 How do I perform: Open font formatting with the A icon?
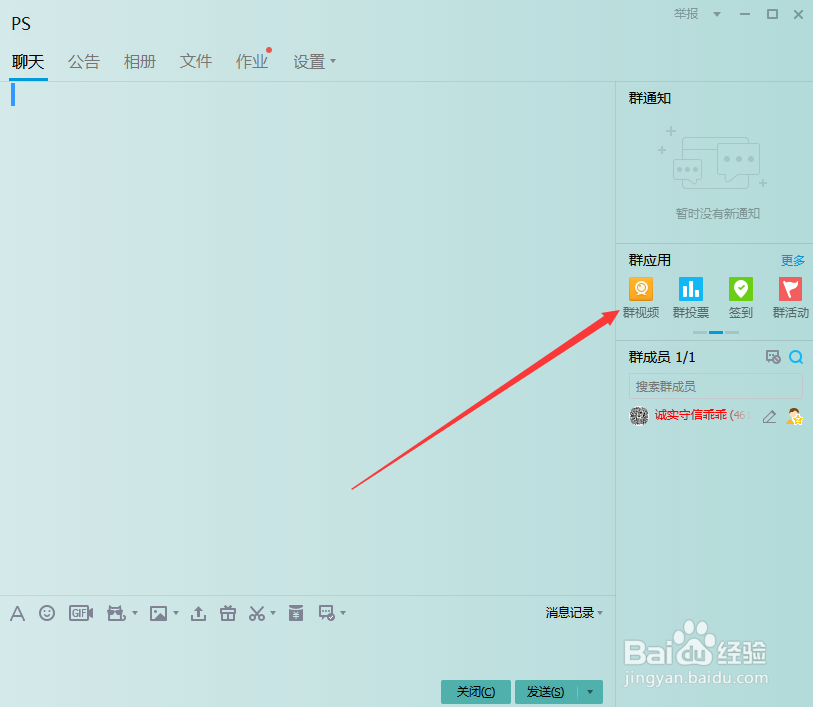pyautogui.click(x=17, y=612)
